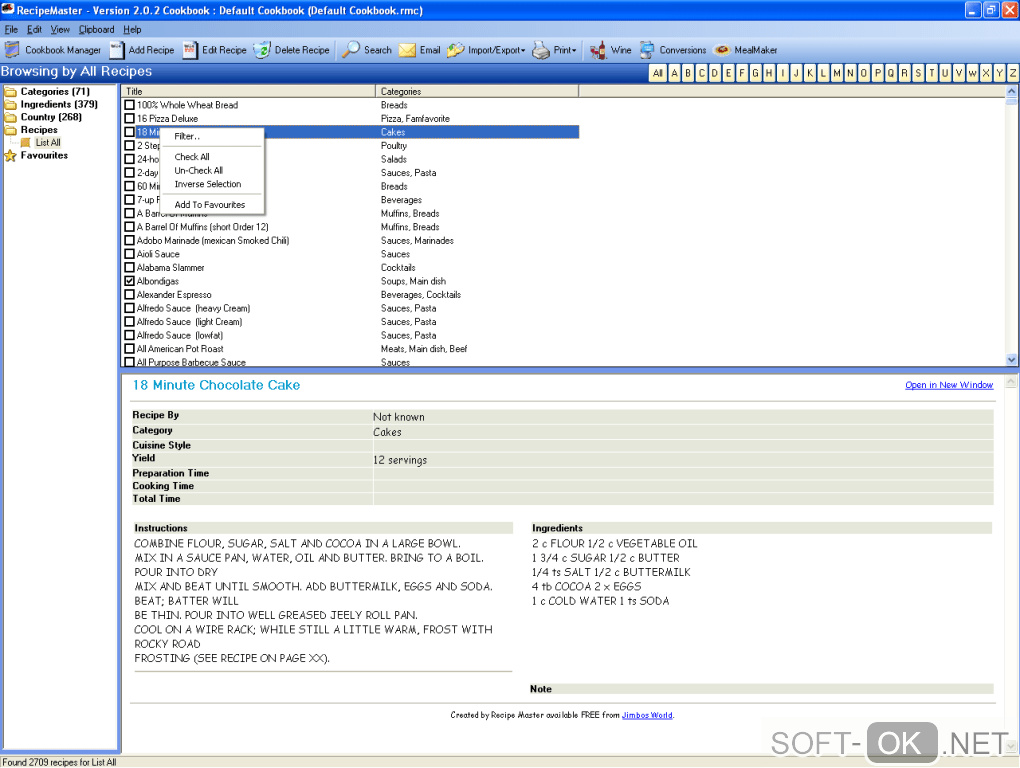Choose Un-Check All in the context menu

point(212,170)
